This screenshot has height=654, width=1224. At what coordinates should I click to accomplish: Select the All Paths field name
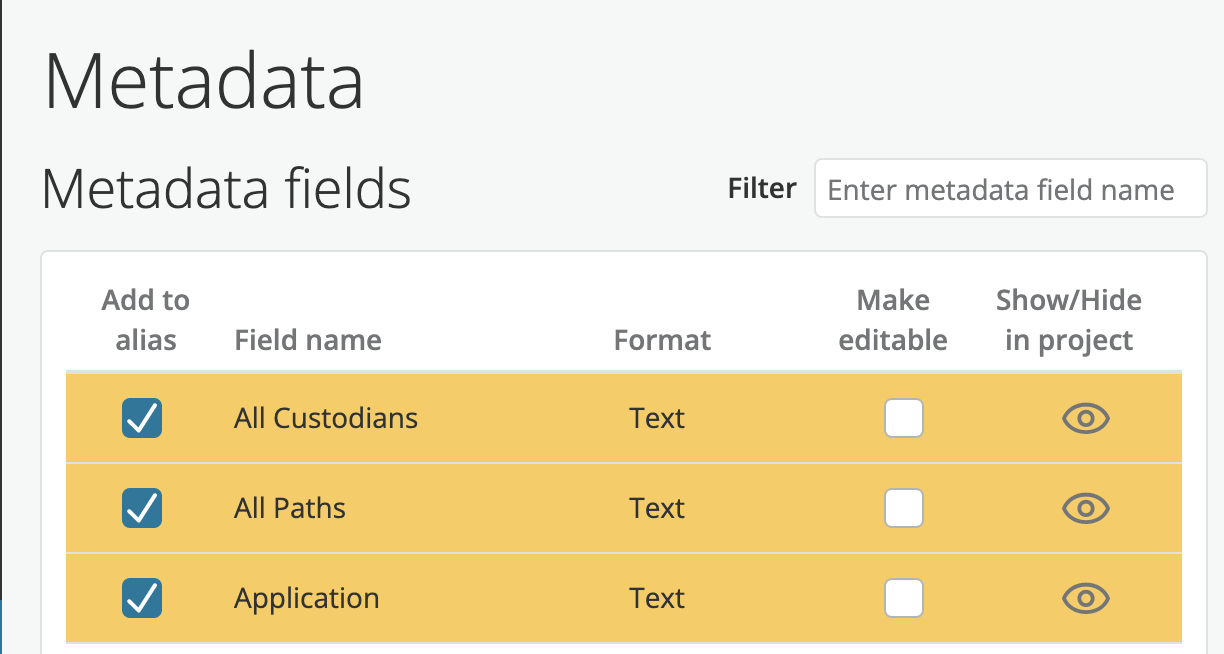pos(290,508)
